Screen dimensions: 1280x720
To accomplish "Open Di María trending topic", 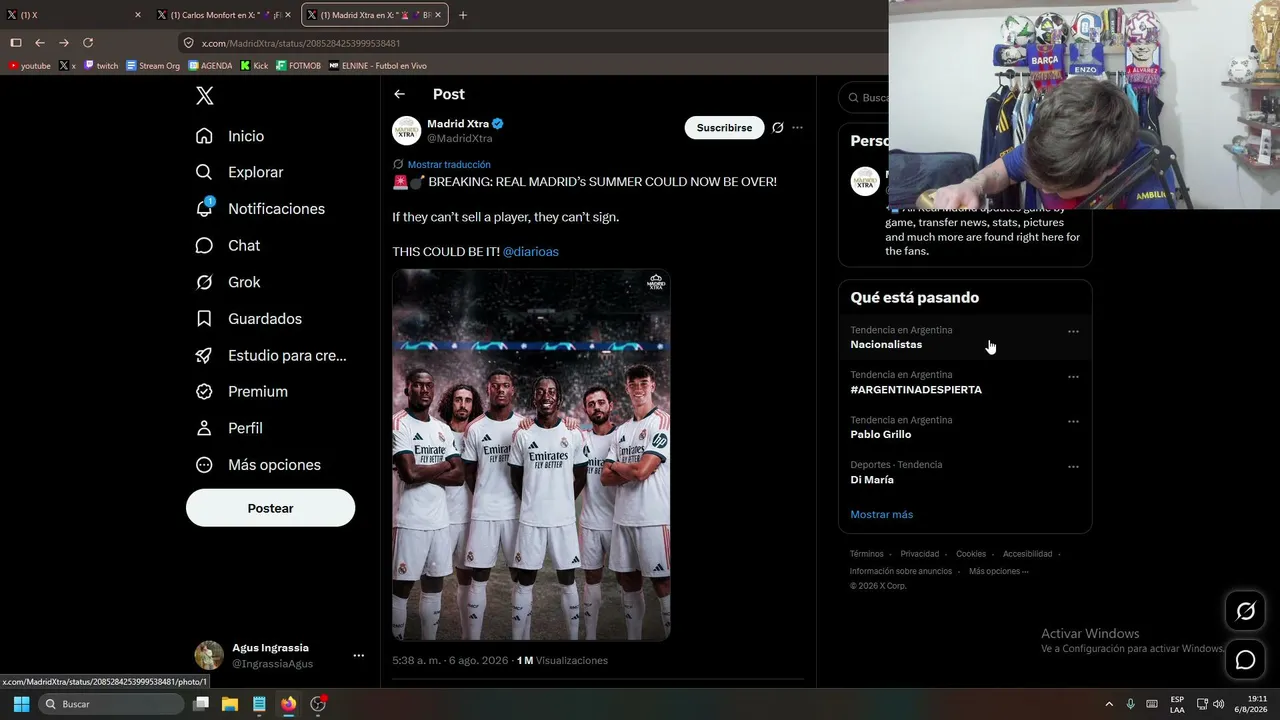I will coord(964,472).
